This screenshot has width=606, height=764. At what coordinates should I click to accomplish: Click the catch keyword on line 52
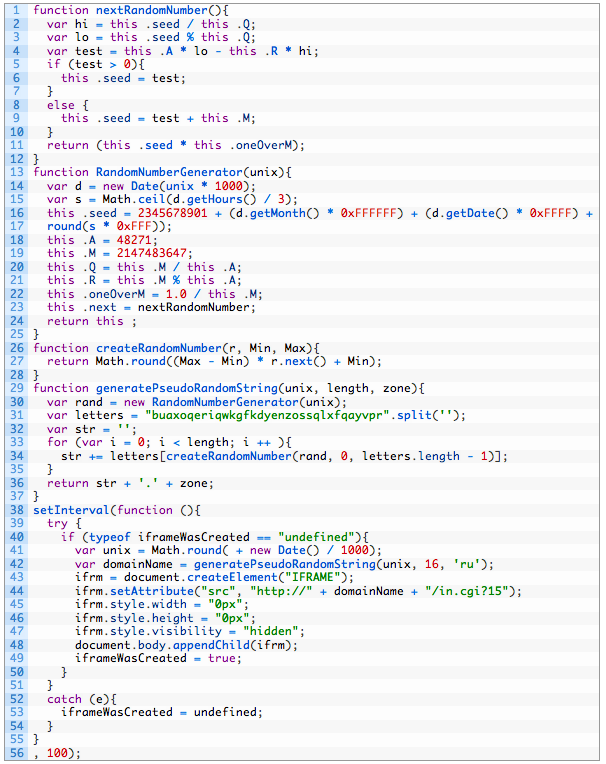pyautogui.click(x=64, y=699)
